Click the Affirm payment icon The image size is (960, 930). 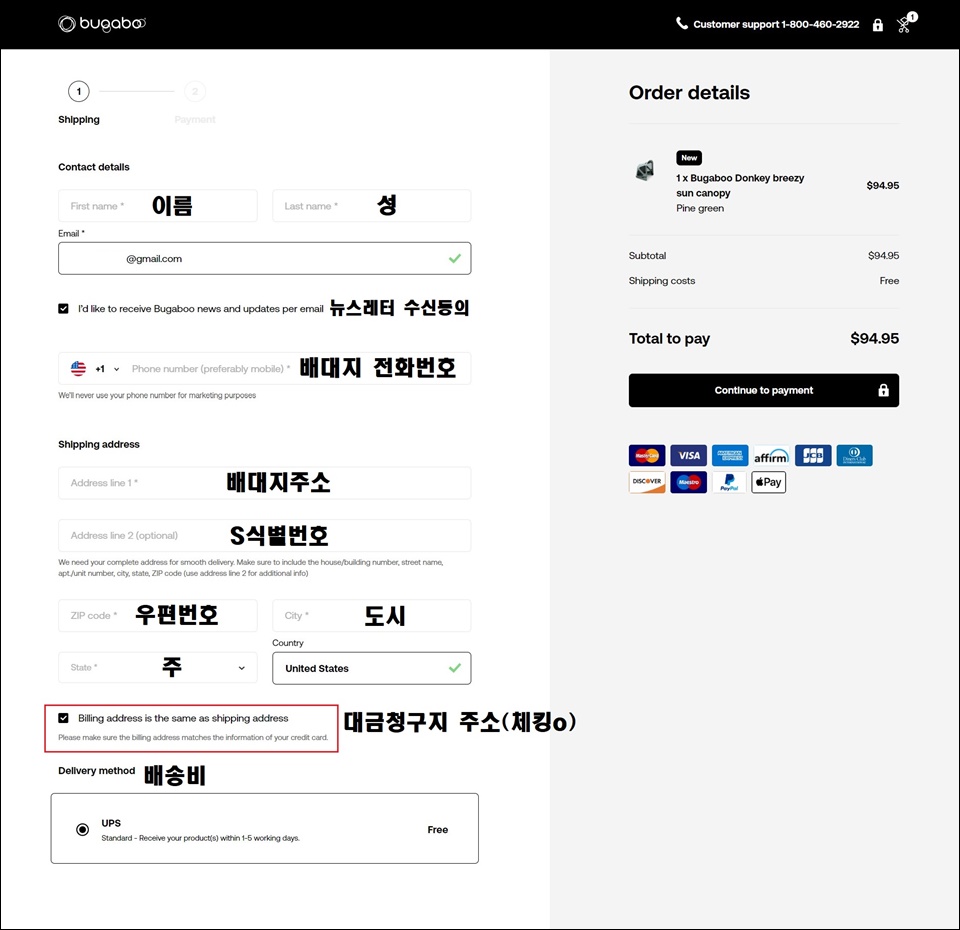771,456
